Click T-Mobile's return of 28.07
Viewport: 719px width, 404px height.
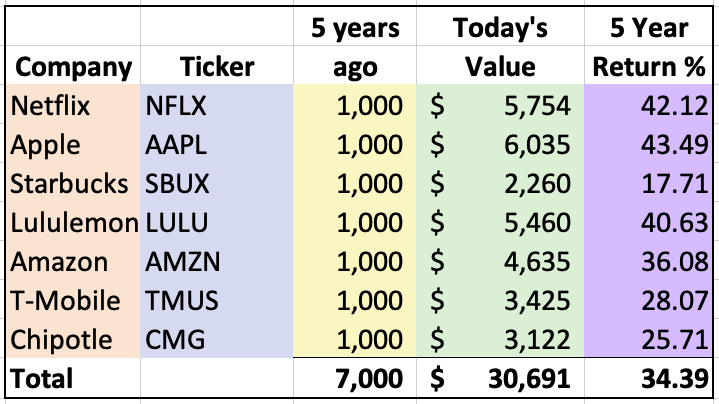click(x=648, y=300)
